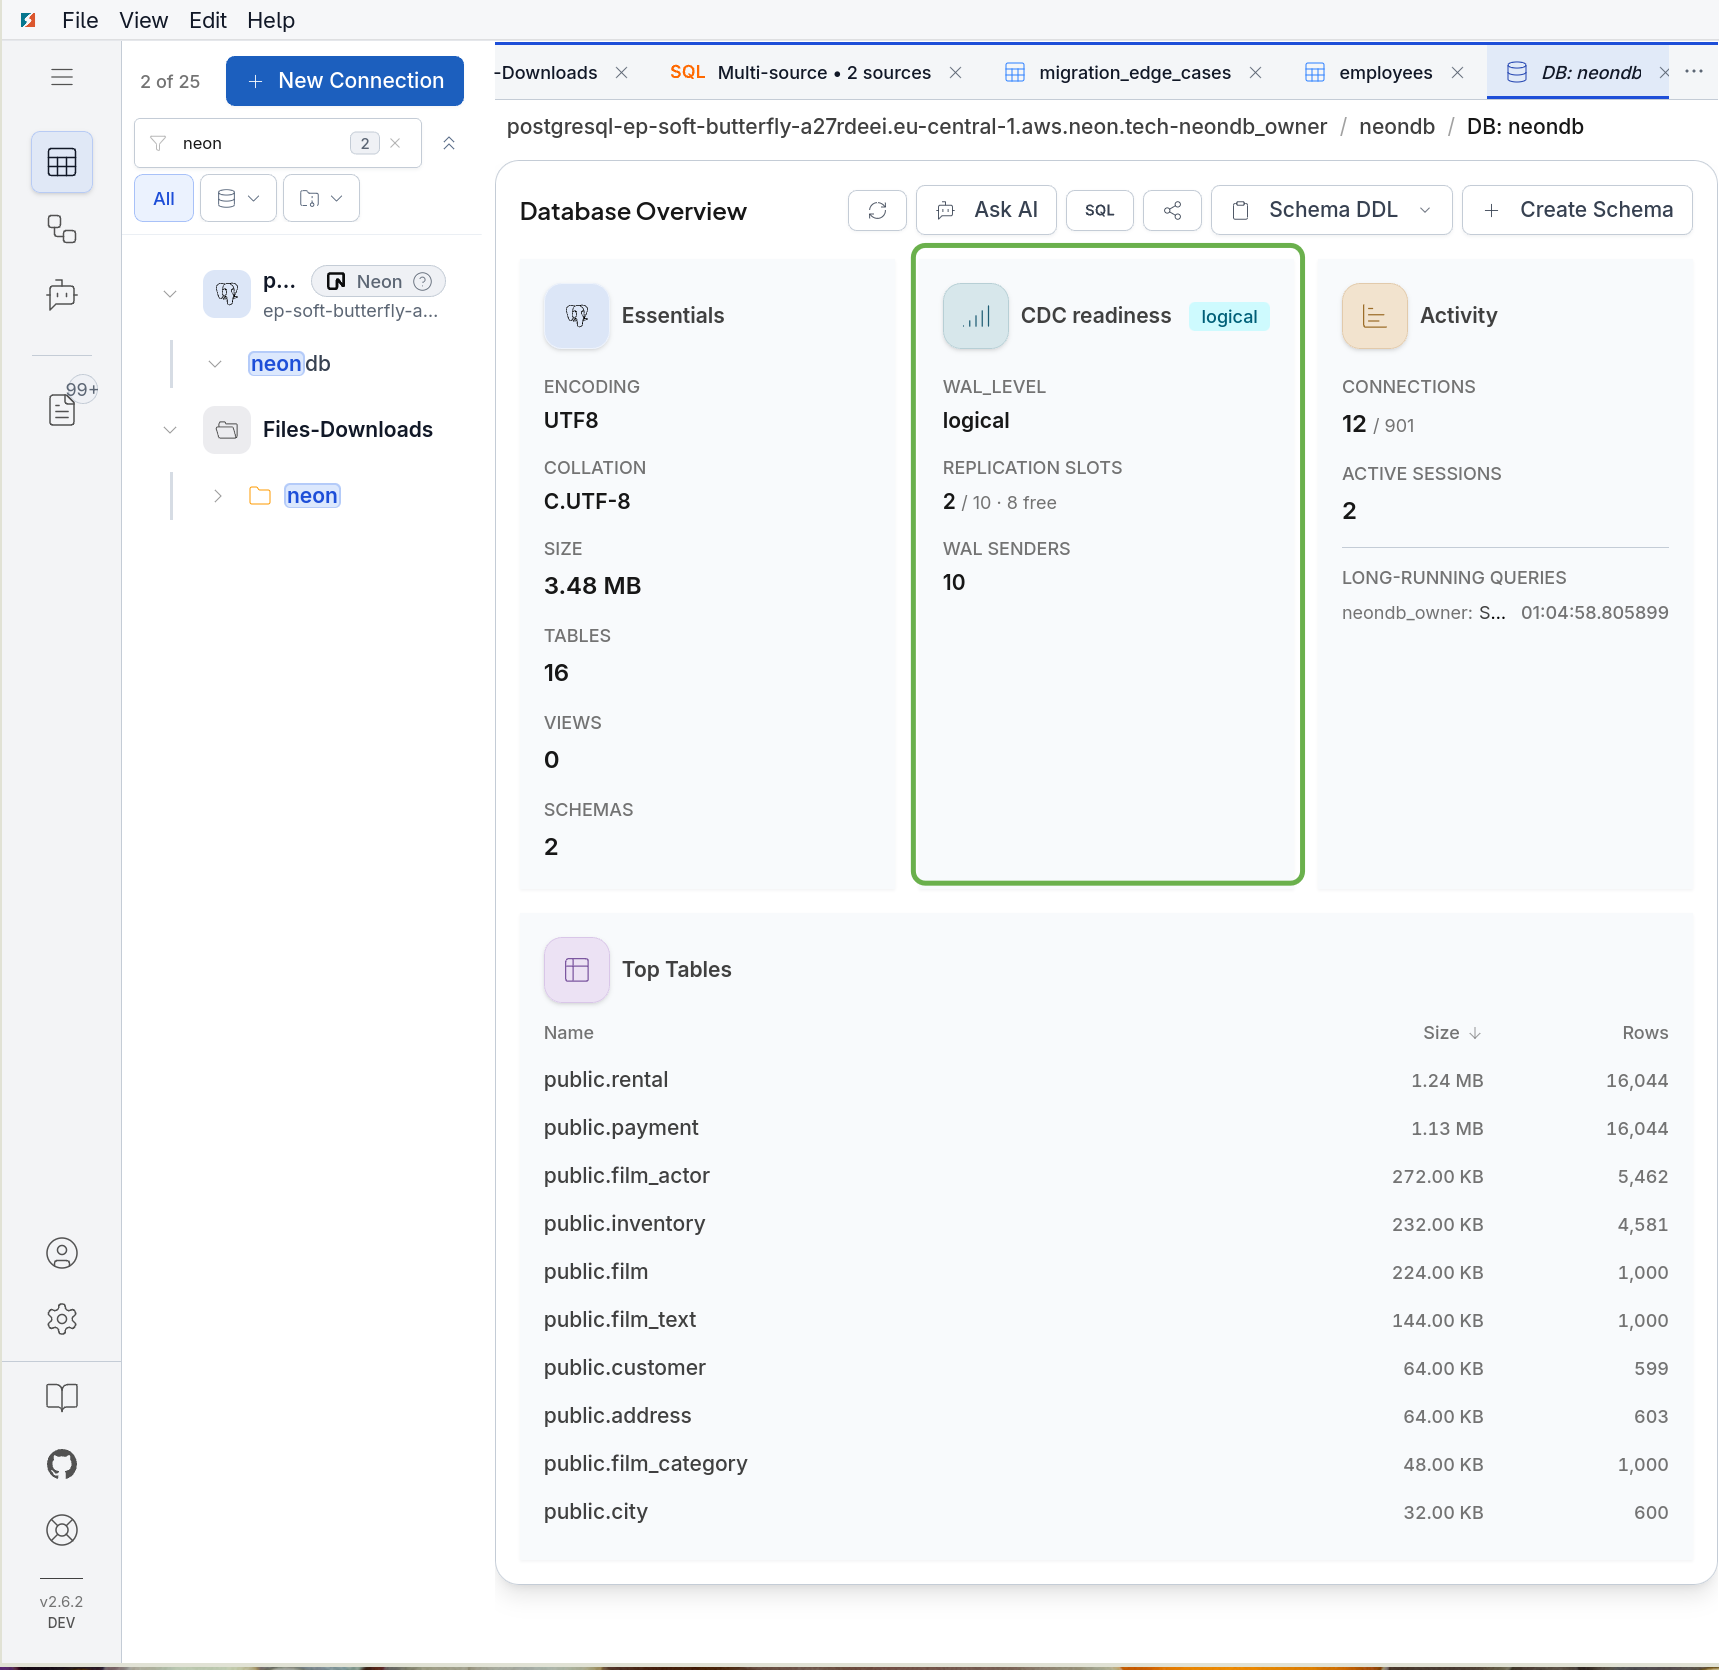Expand the neon folder node
Image resolution: width=1719 pixels, height=1670 pixels.
[x=217, y=496]
